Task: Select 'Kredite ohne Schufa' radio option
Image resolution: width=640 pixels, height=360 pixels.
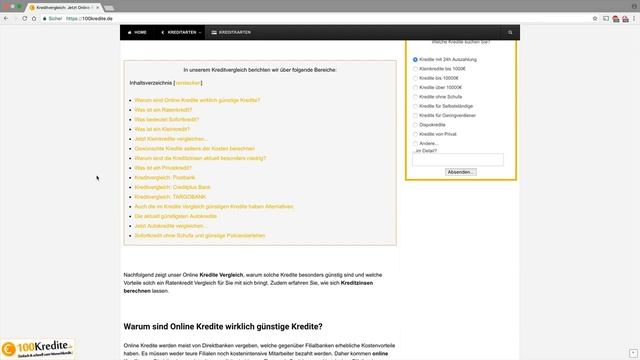Action: coord(415,97)
